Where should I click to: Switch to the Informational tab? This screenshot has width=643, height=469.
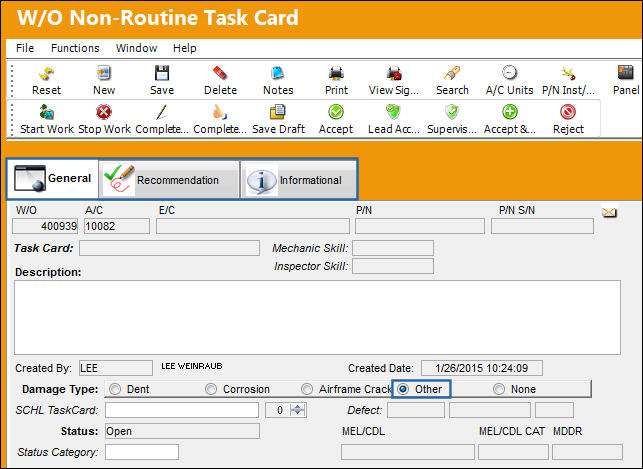299,180
